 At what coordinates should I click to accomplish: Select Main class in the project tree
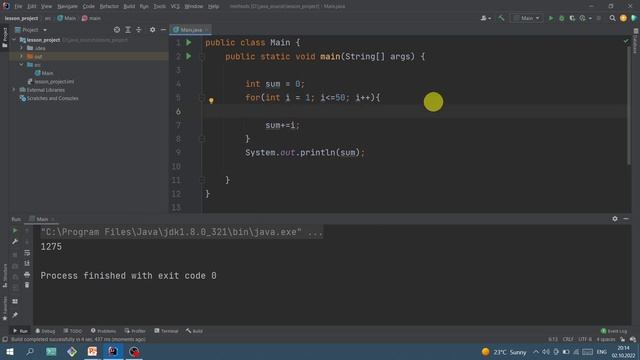[44, 73]
